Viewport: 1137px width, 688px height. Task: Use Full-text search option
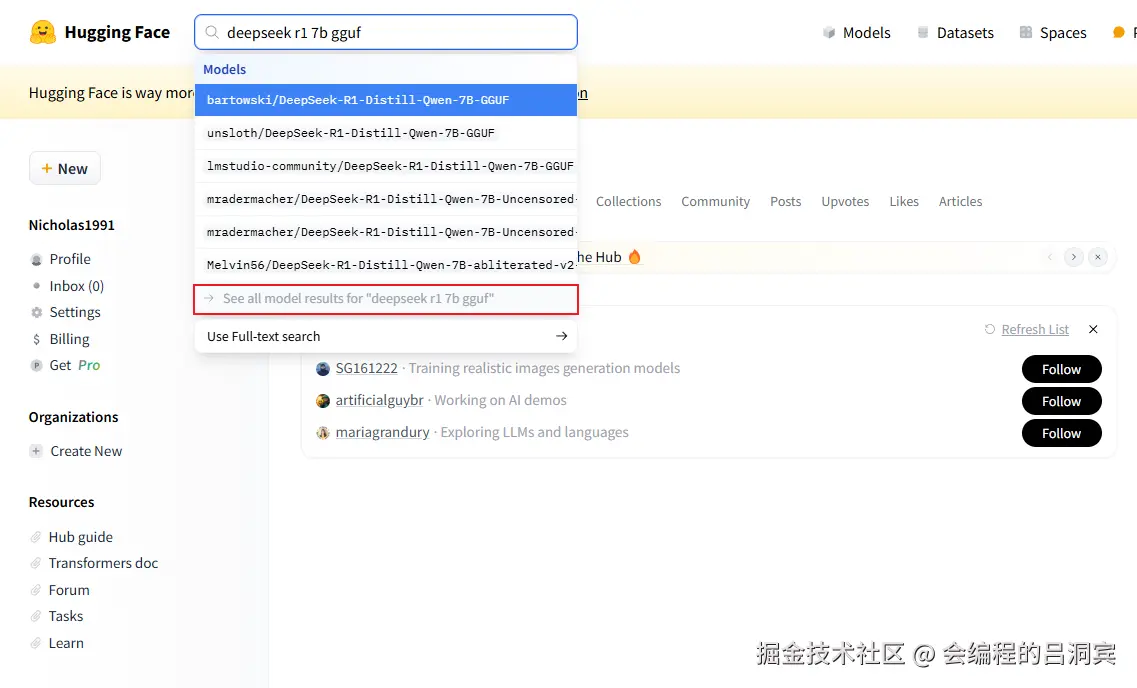[386, 336]
